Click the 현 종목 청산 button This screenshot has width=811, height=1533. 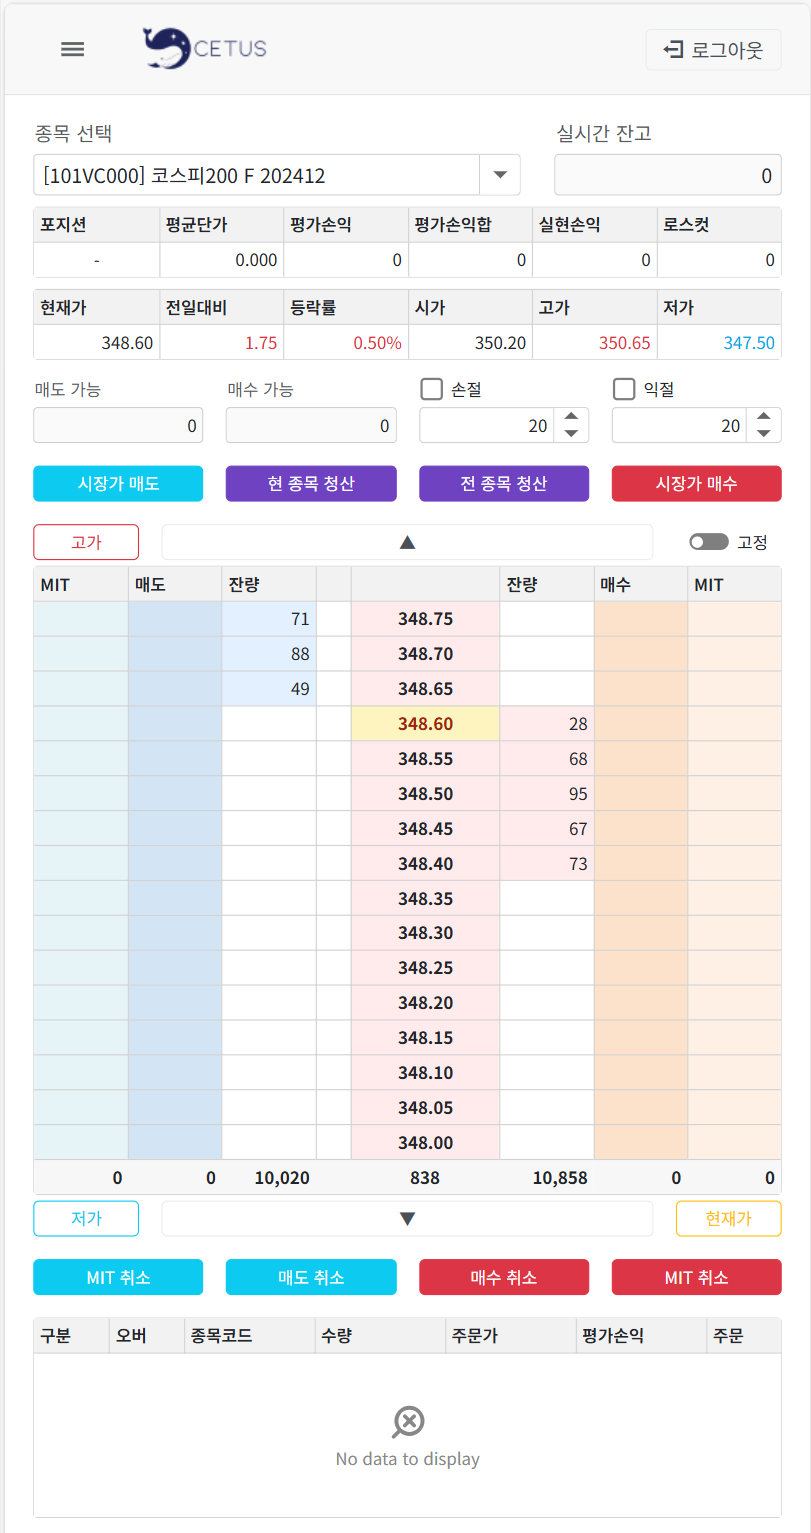[x=311, y=483]
